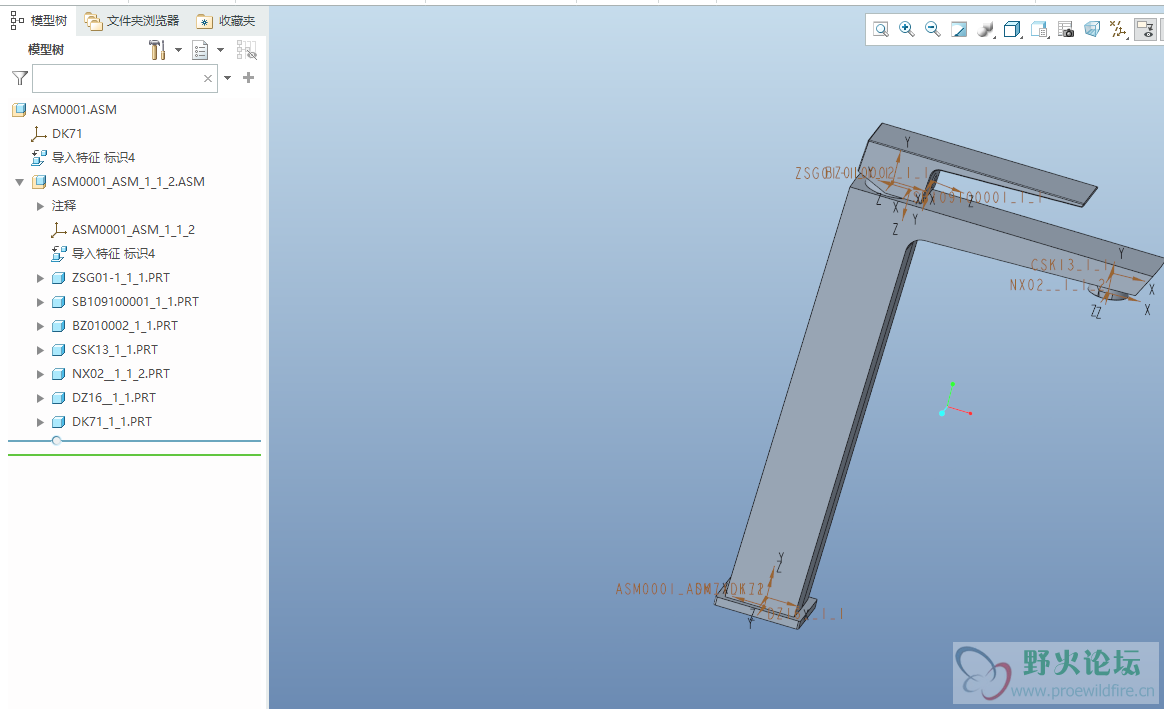This screenshot has width=1164, height=709.
Task: Open the saved orientations cube menu
Action: [x=1012, y=30]
